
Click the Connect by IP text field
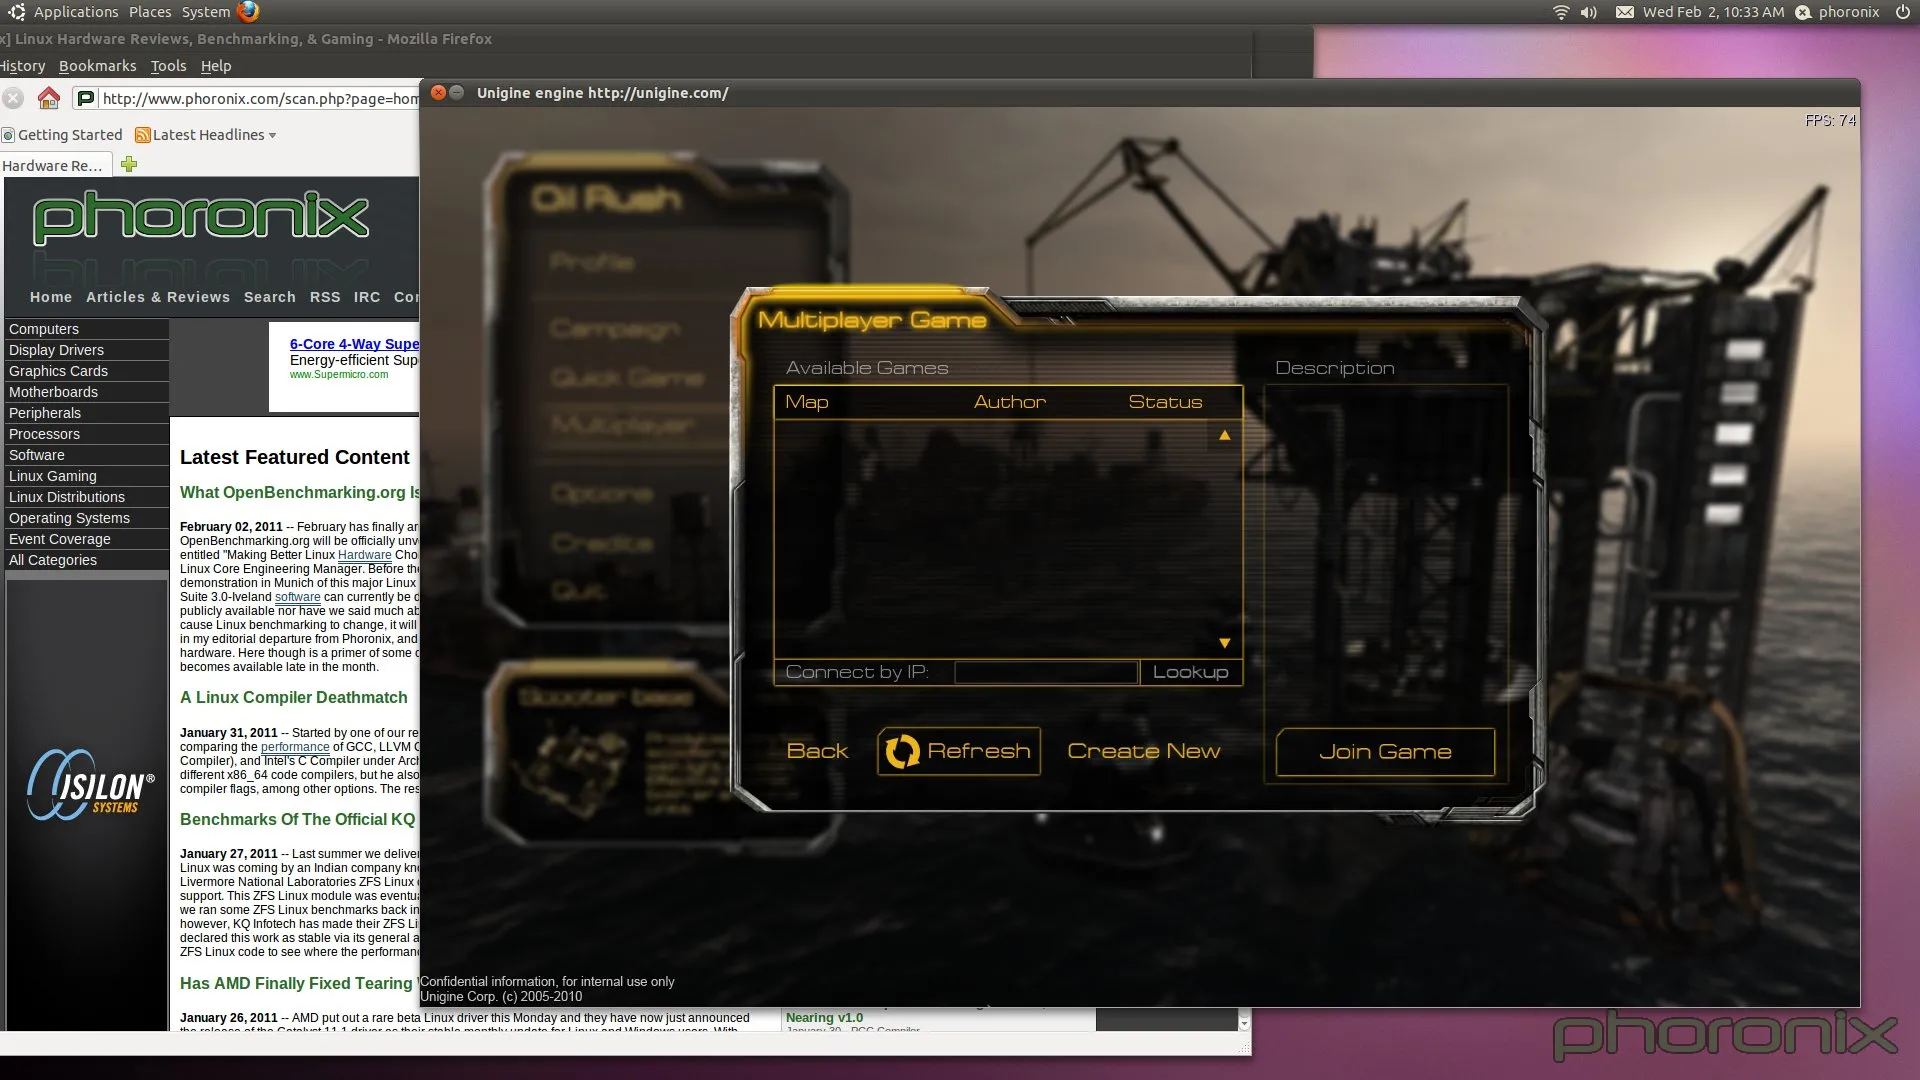[1046, 672]
